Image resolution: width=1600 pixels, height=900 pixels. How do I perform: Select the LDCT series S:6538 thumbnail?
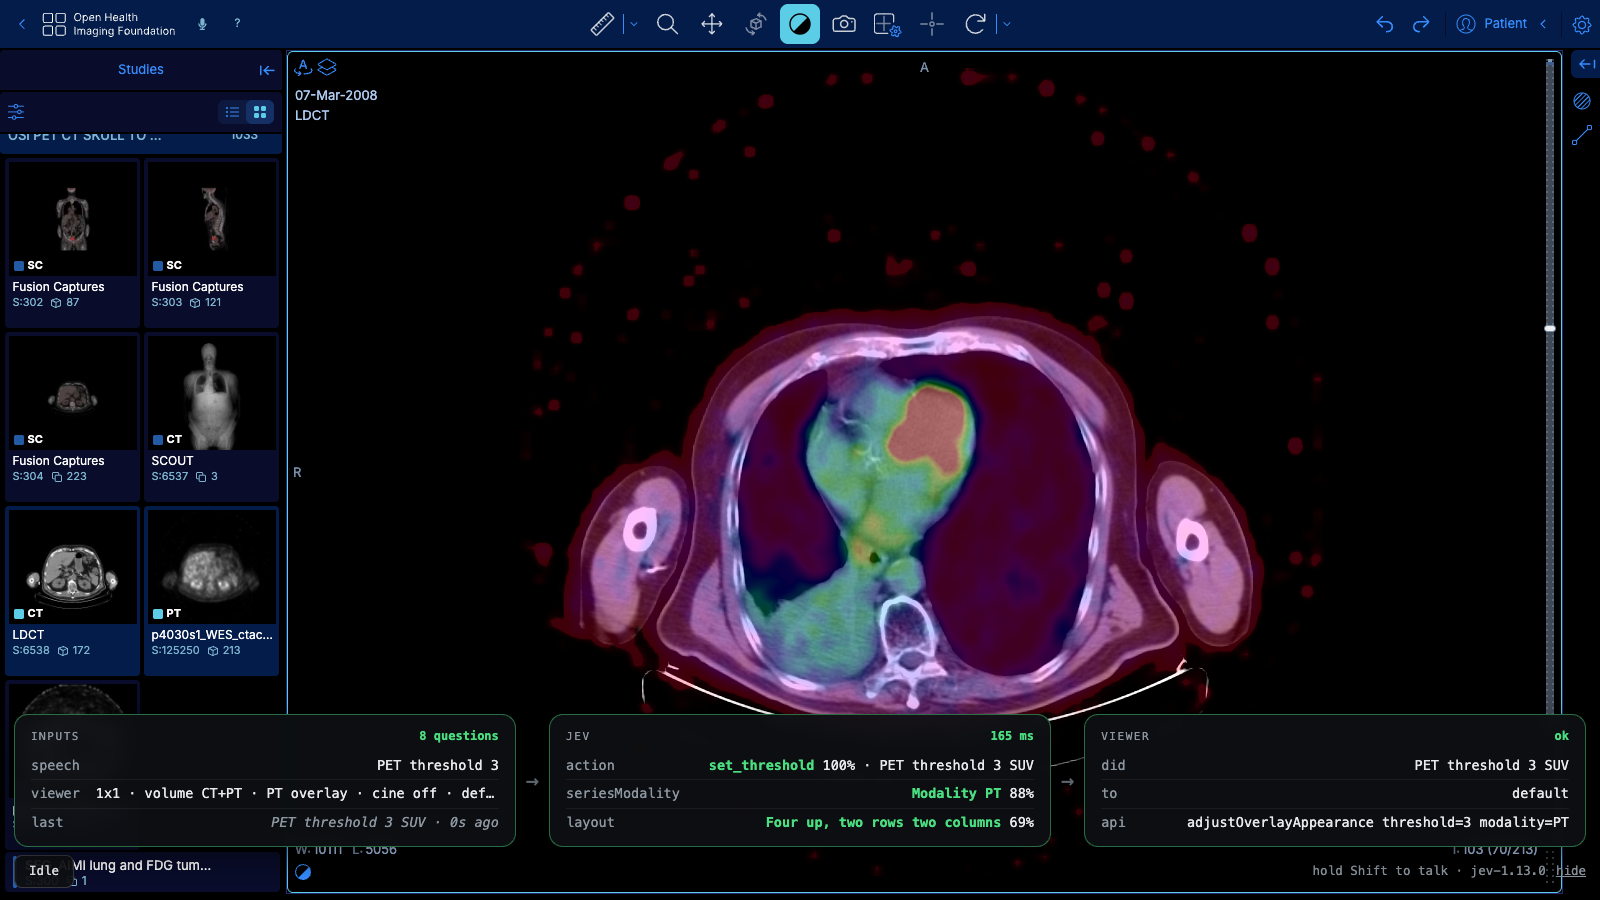(72, 591)
